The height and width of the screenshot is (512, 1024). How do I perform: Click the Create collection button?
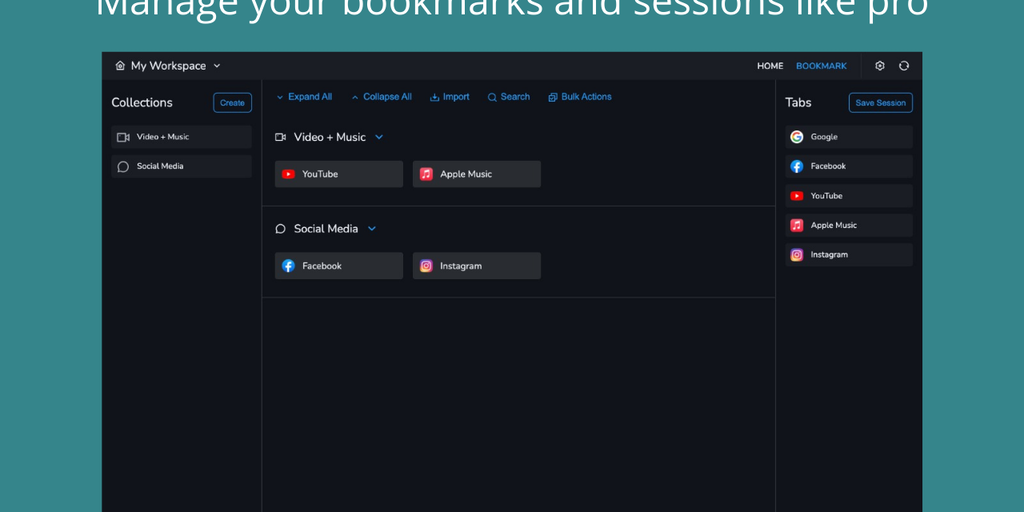coord(232,103)
